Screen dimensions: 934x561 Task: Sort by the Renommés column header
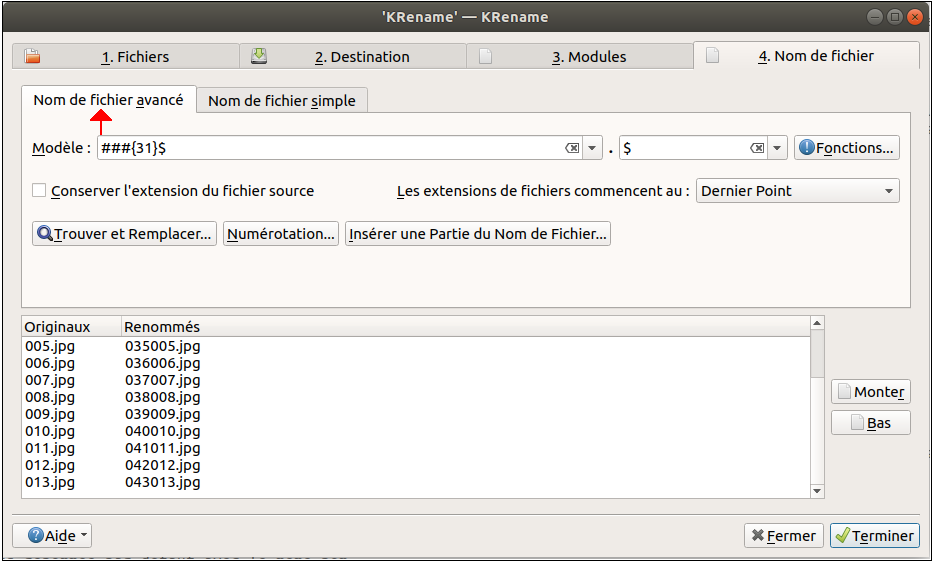[466, 326]
